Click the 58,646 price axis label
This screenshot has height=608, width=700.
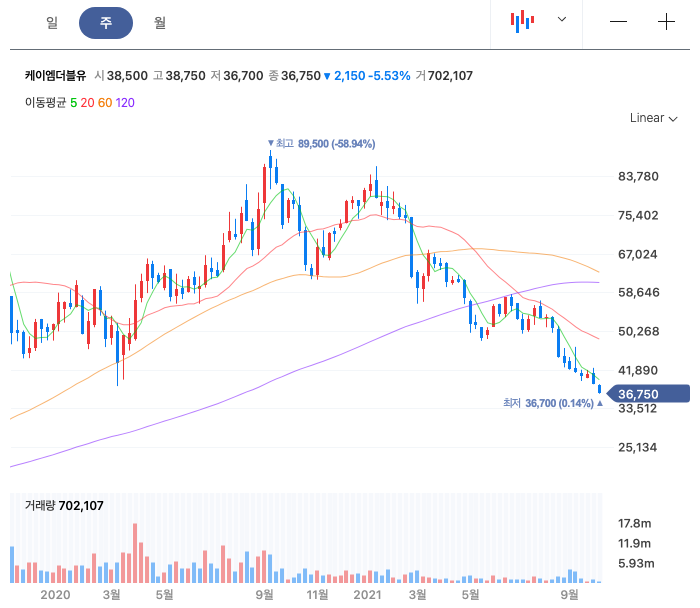[638, 292]
